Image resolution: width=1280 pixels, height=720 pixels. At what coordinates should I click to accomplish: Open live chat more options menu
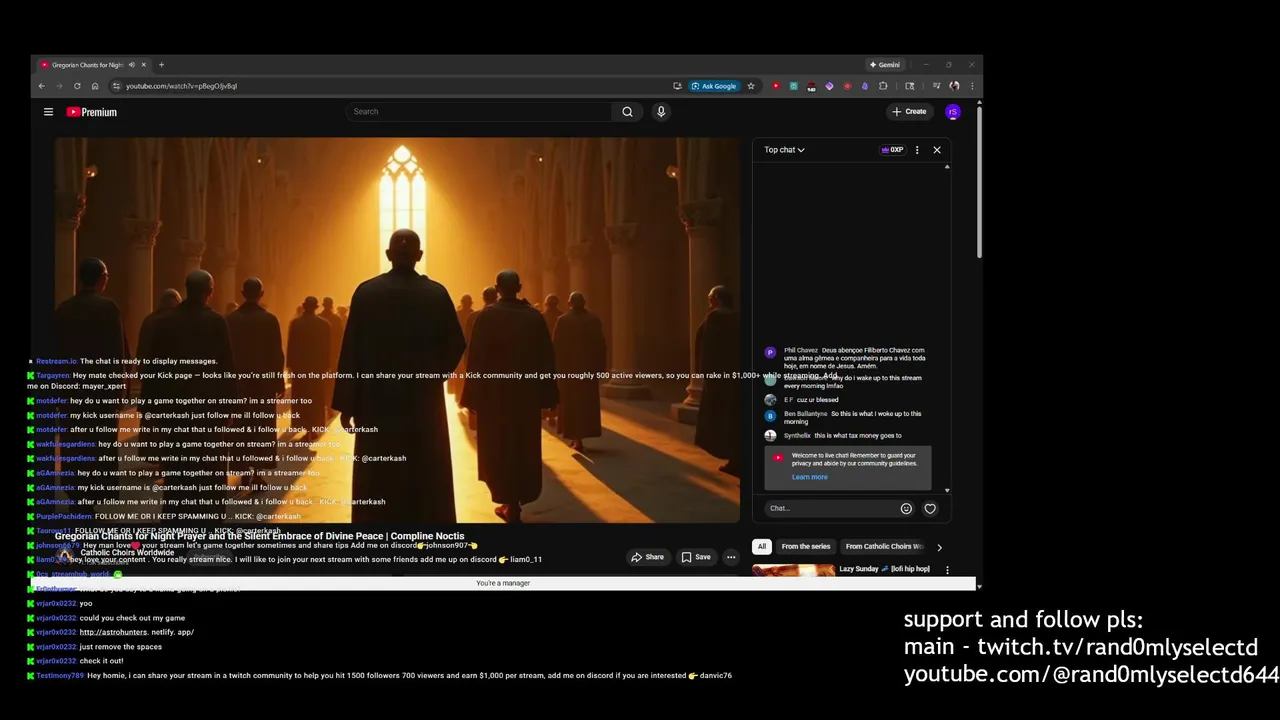917,150
